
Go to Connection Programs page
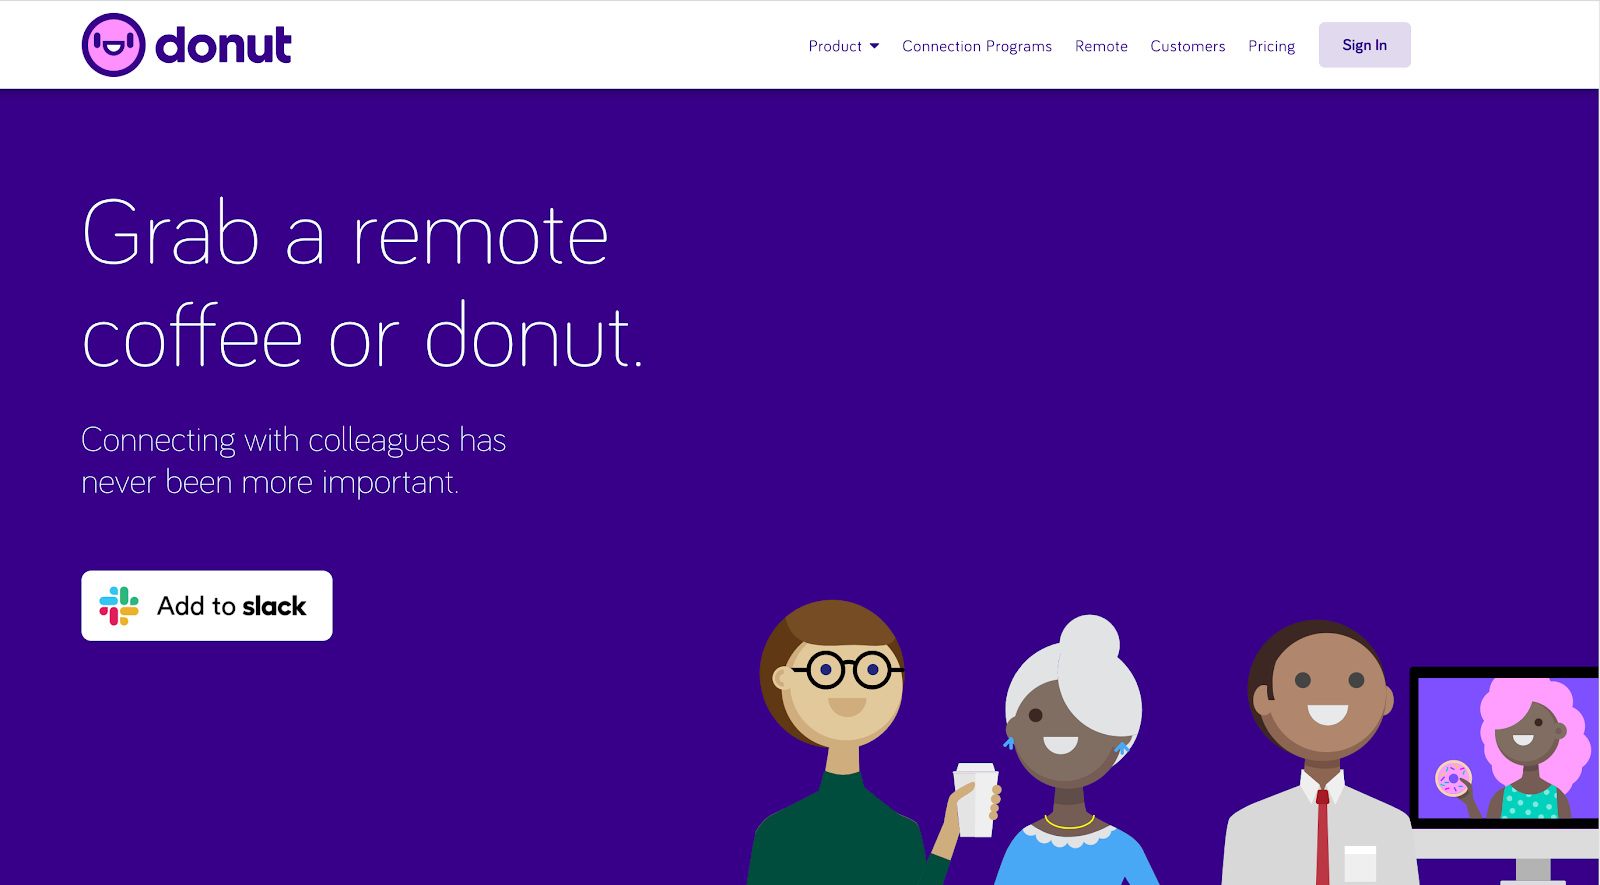977,46
